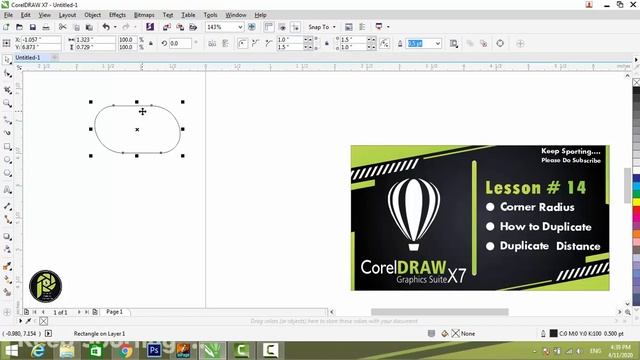Image resolution: width=640 pixels, height=360 pixels.
Task: Open the Bitmaps menu
Action: (144, 15)
